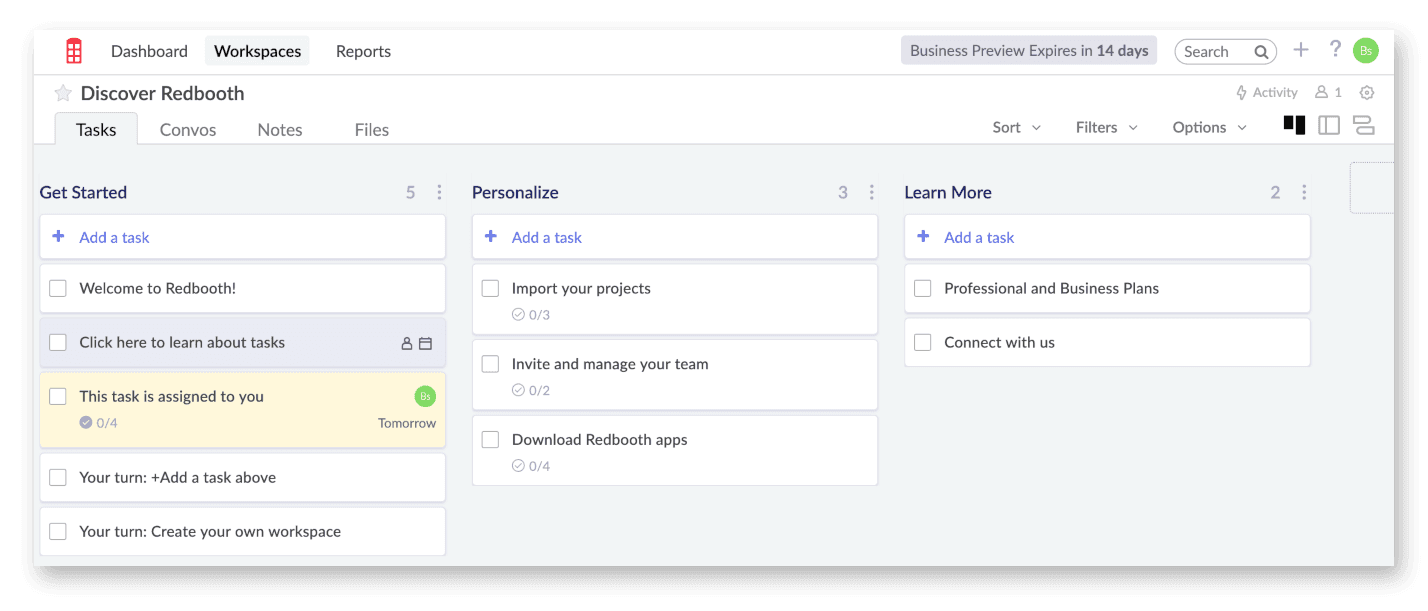The height and width of the screenshot is (611, 1428).
Task: Click Business Preview Expires in 14 days banner
Action: pos(1029,51)
